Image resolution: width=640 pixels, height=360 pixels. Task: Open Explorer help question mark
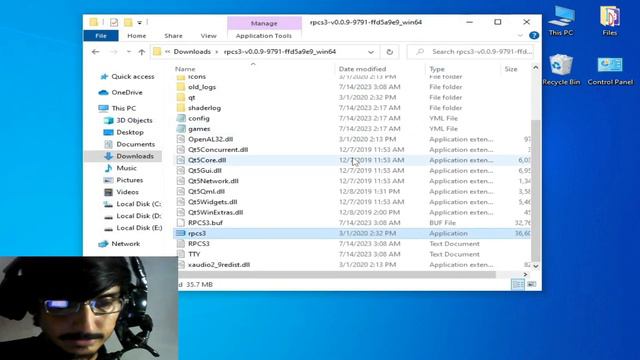point(533,36)
